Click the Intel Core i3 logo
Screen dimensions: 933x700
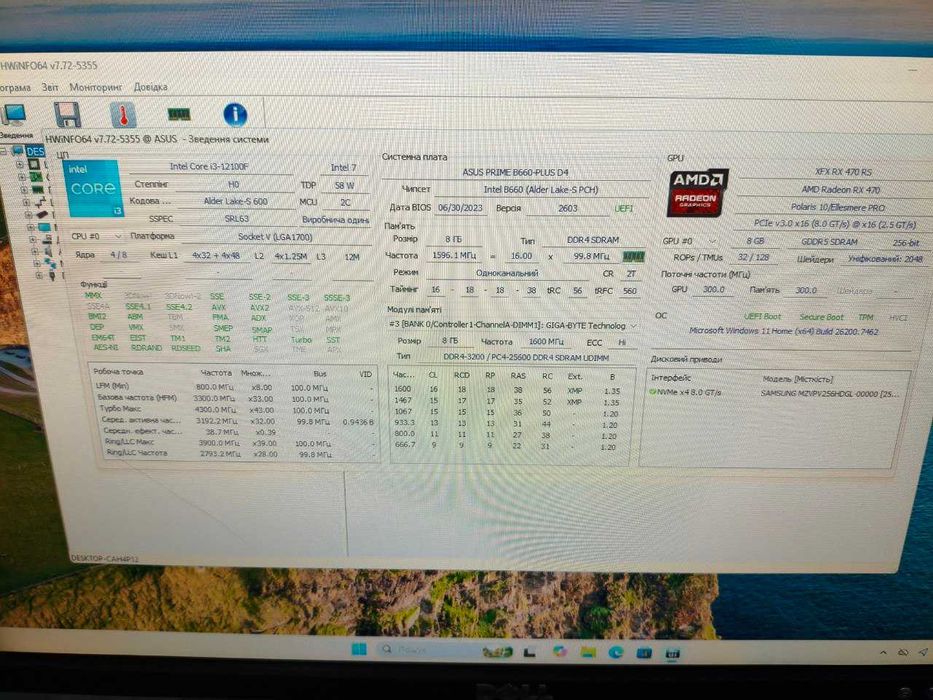point(93,188)
